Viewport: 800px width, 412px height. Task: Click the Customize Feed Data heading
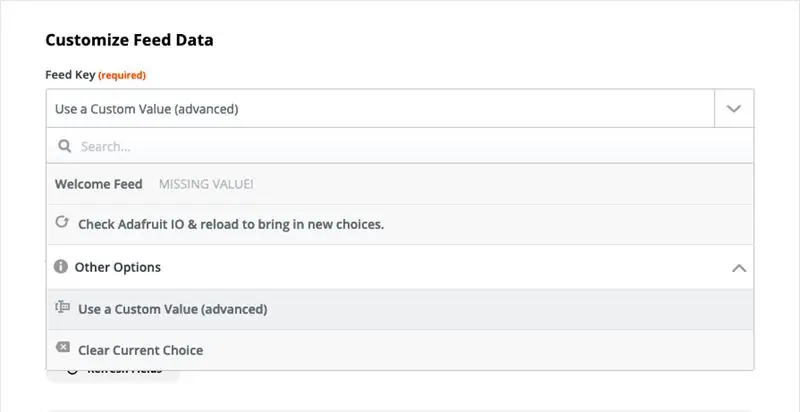[x=129, y=40]
